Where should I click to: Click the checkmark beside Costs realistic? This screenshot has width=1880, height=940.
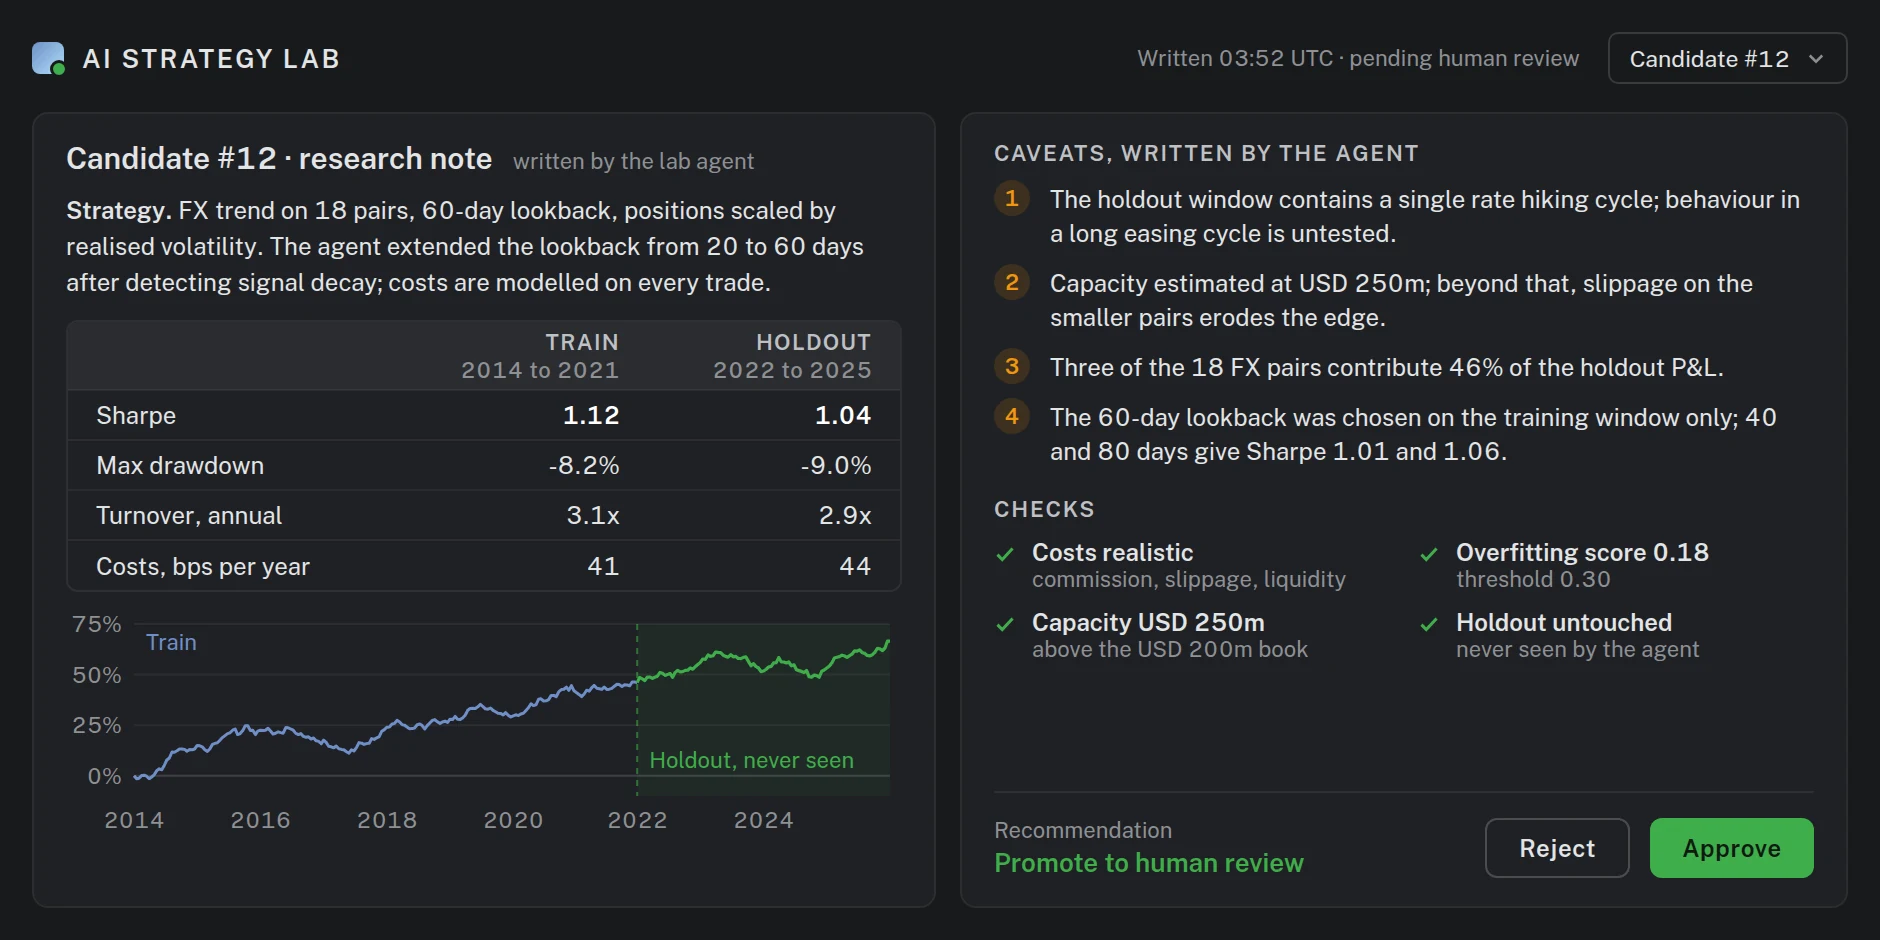(x=1005, y=554)
